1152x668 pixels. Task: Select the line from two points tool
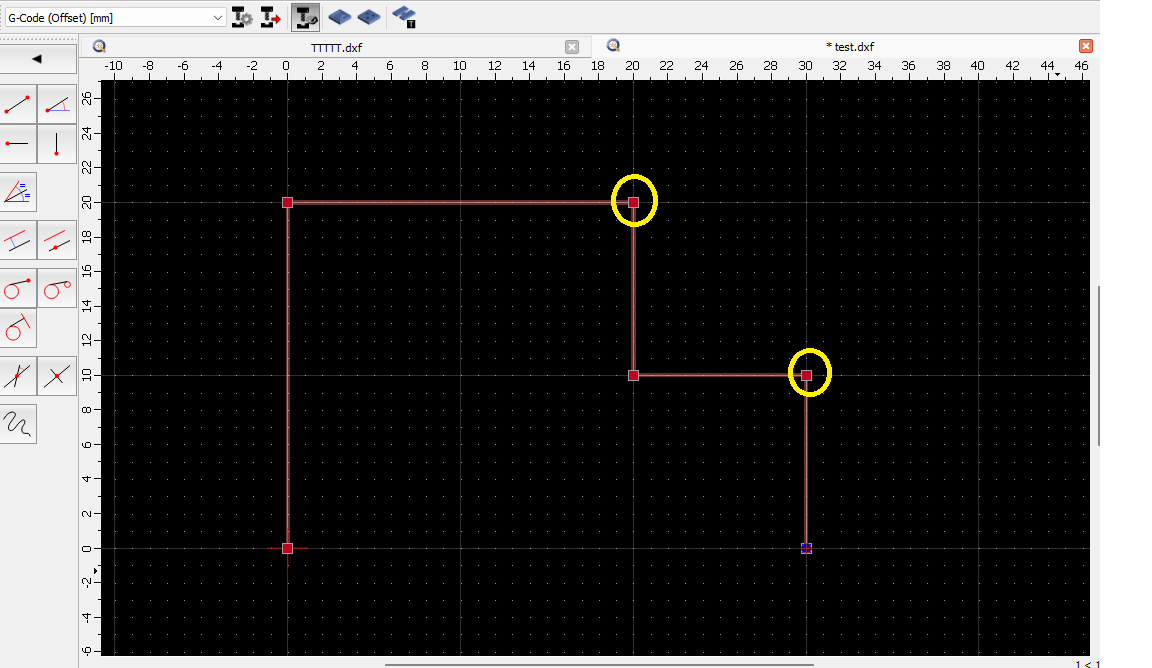click(19, 105)
